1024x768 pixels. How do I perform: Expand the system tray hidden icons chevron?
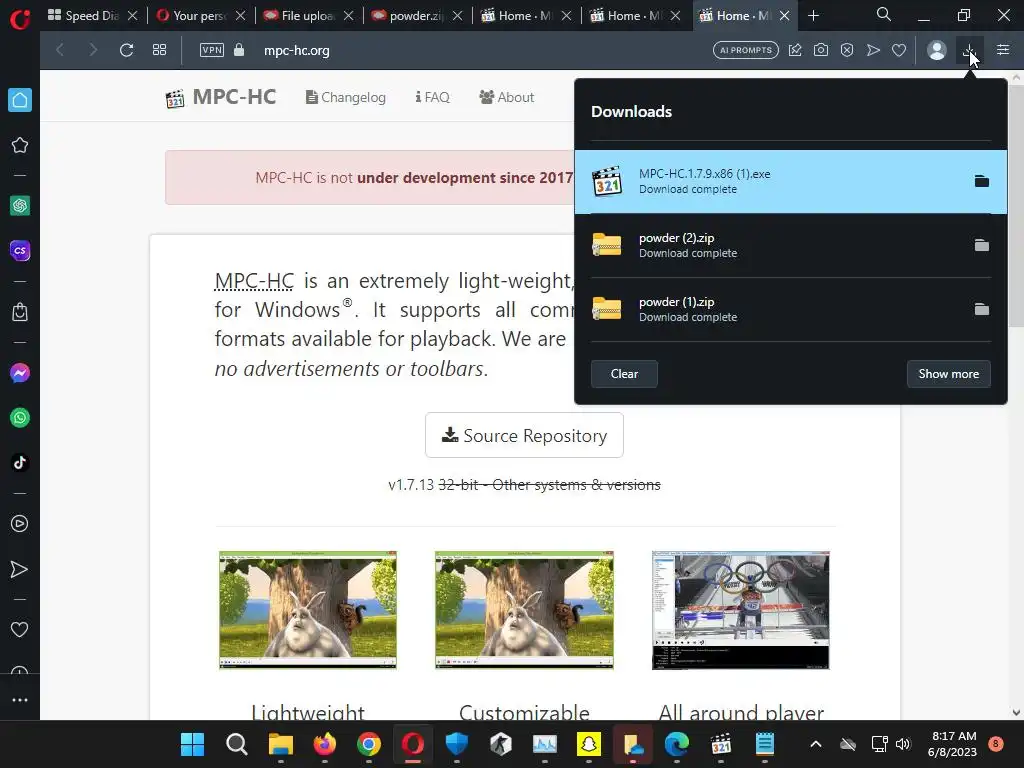coord(816,744)
